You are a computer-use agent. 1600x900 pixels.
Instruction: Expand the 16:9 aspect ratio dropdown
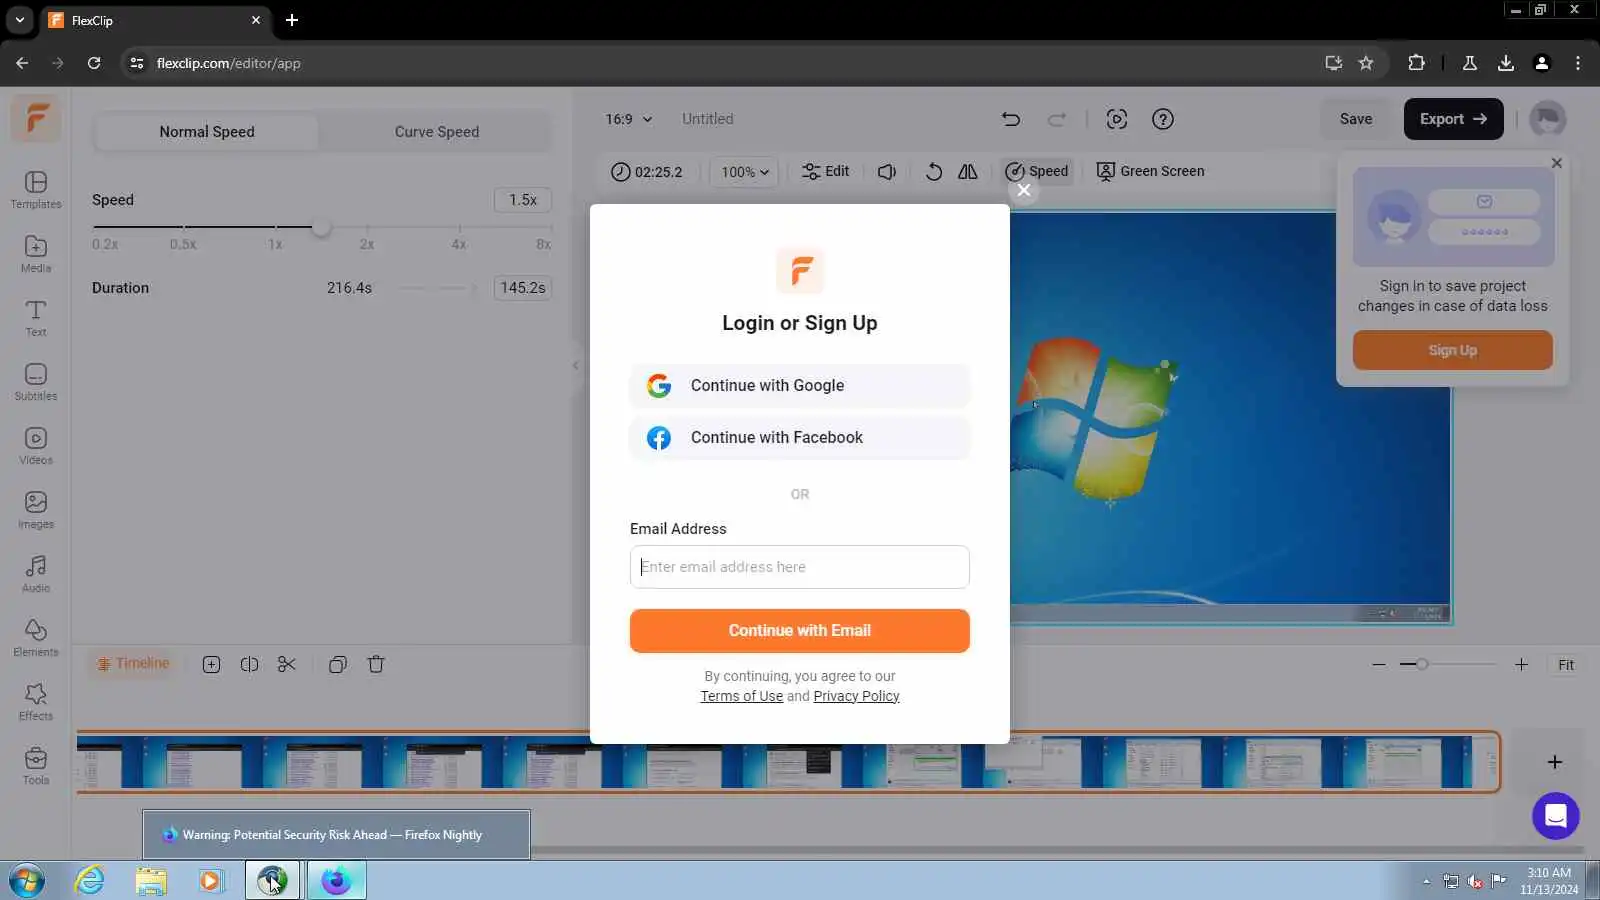pyautogui.click(x=629, y=119)
